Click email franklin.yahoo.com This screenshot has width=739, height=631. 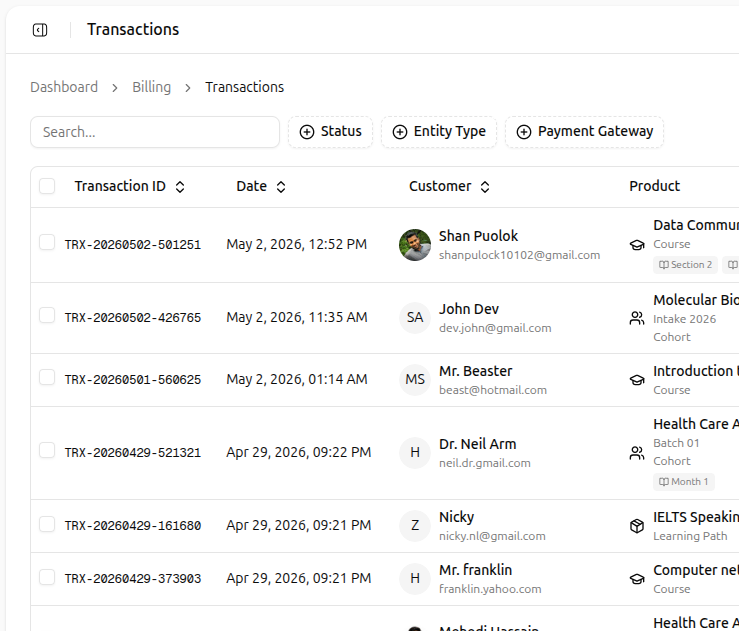(490, 589)
